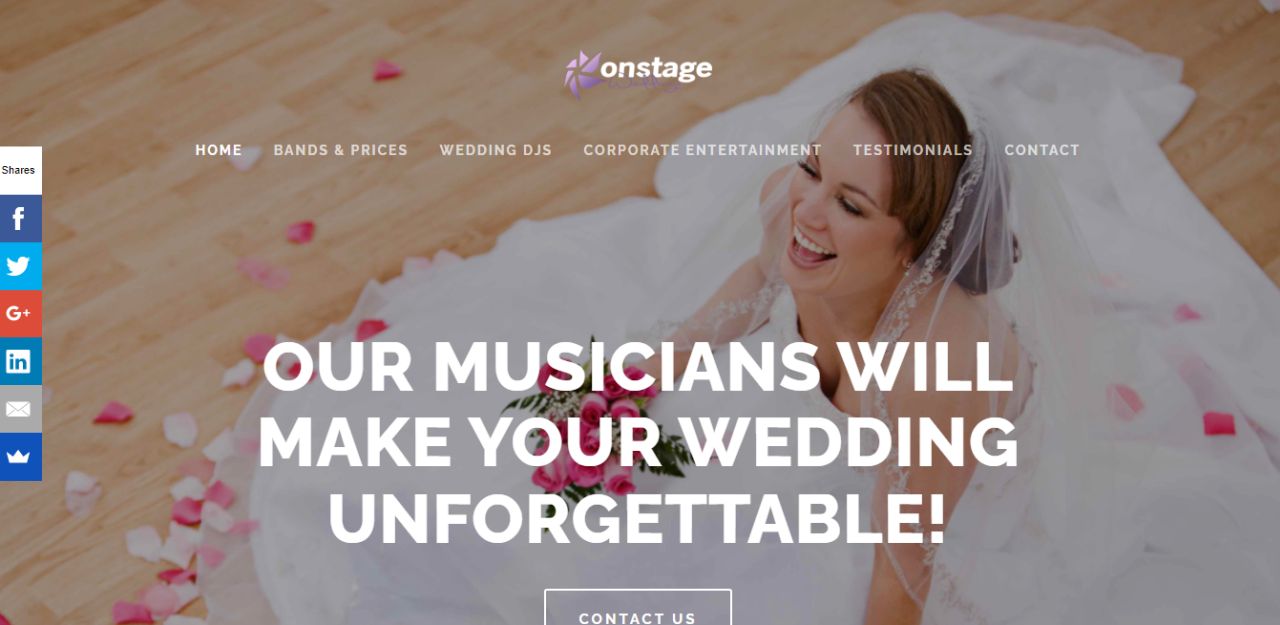The height and width of the screenshot is (625, 1280).
Task: Click the Contact Us outlined button
Action: (x=638, y=608)
